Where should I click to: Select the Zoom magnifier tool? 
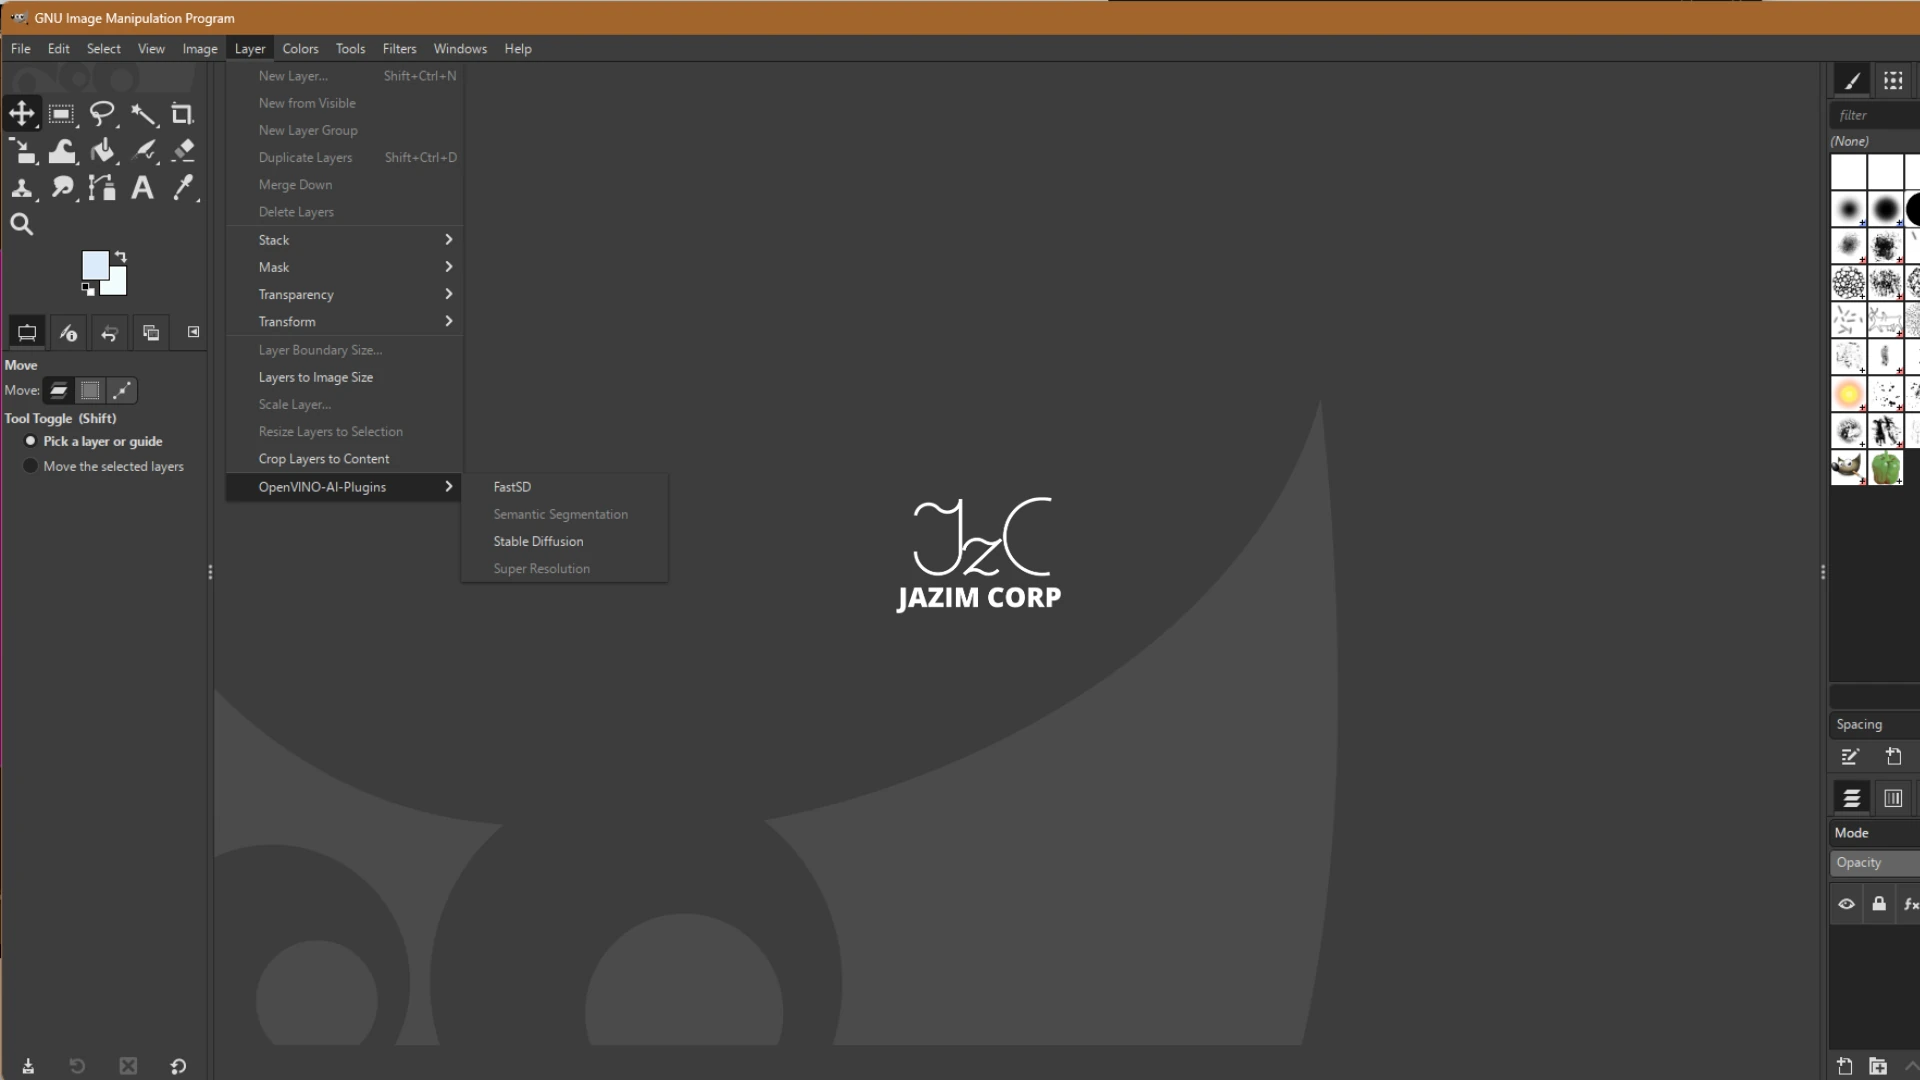click(x=21, y=225)
